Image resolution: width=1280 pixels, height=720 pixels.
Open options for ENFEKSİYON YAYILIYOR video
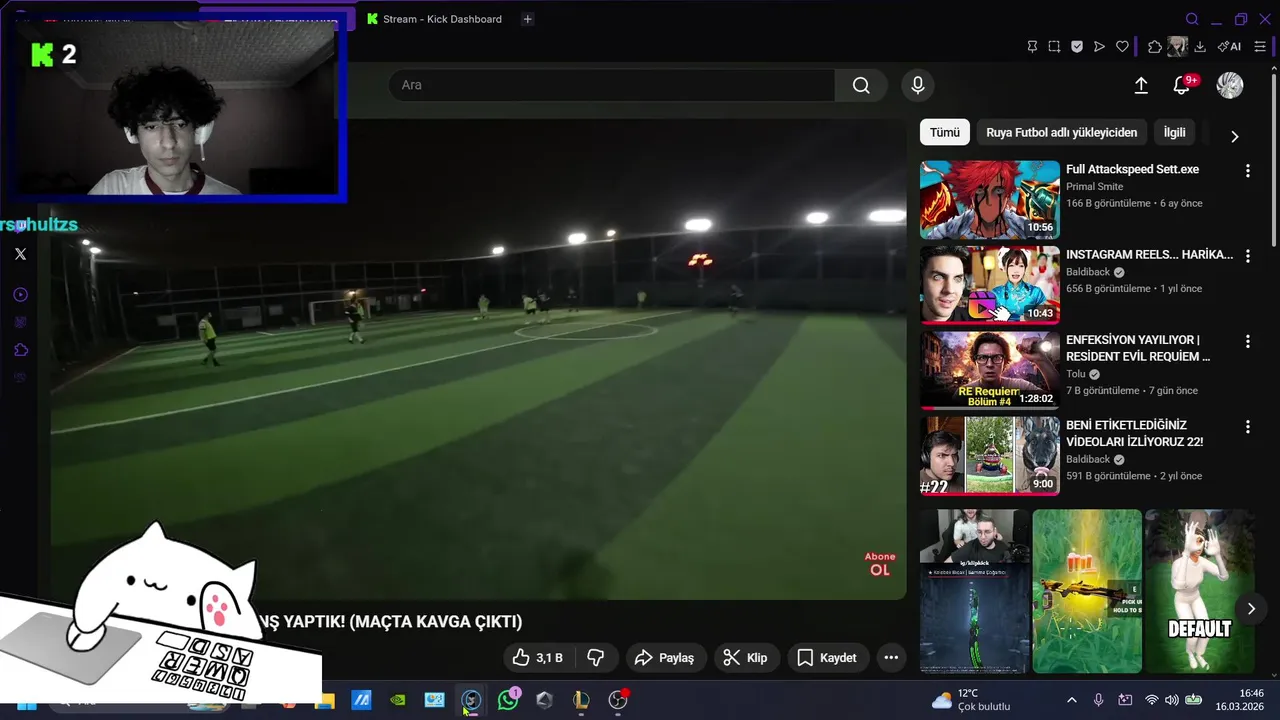pyautogui.click(x=1247, y=341)
